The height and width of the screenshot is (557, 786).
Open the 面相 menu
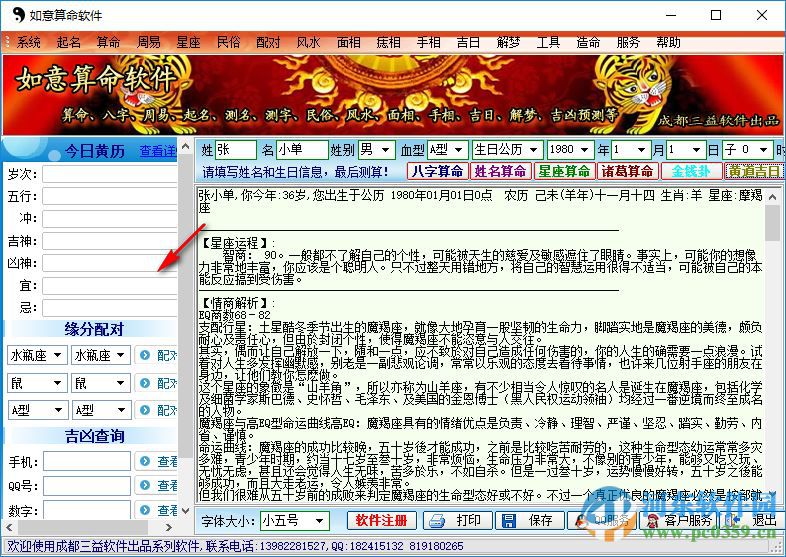(x=348, y=43)
